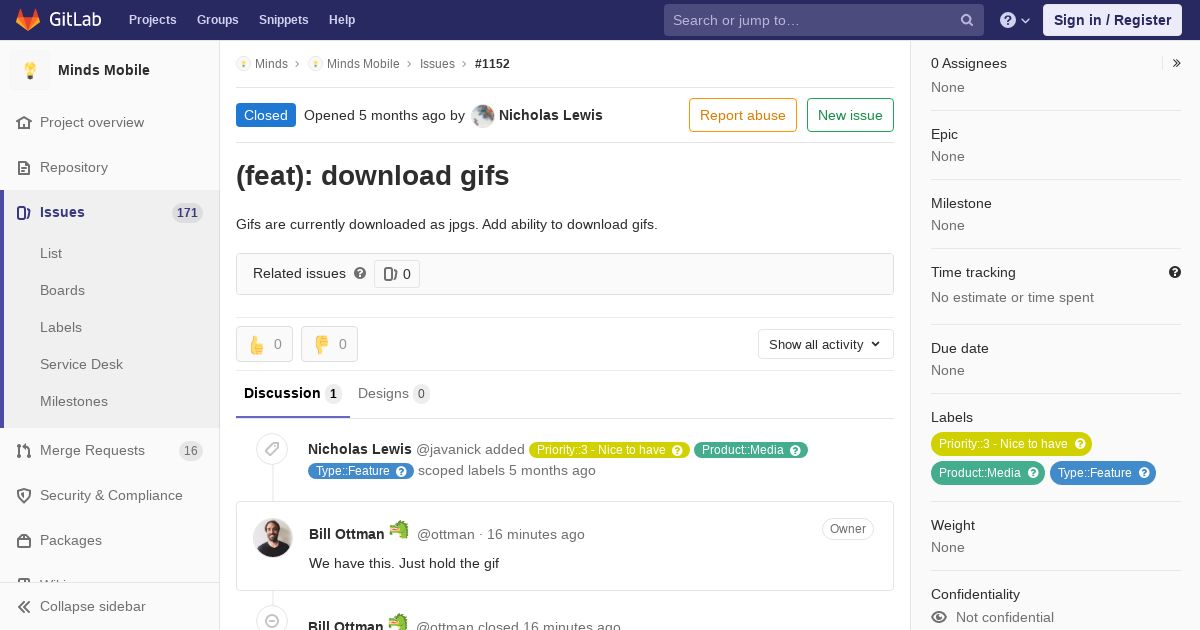Click help icon on activity Product::Media label
The height and width of the screenshot is (630, 1200).
coord(796,450)
